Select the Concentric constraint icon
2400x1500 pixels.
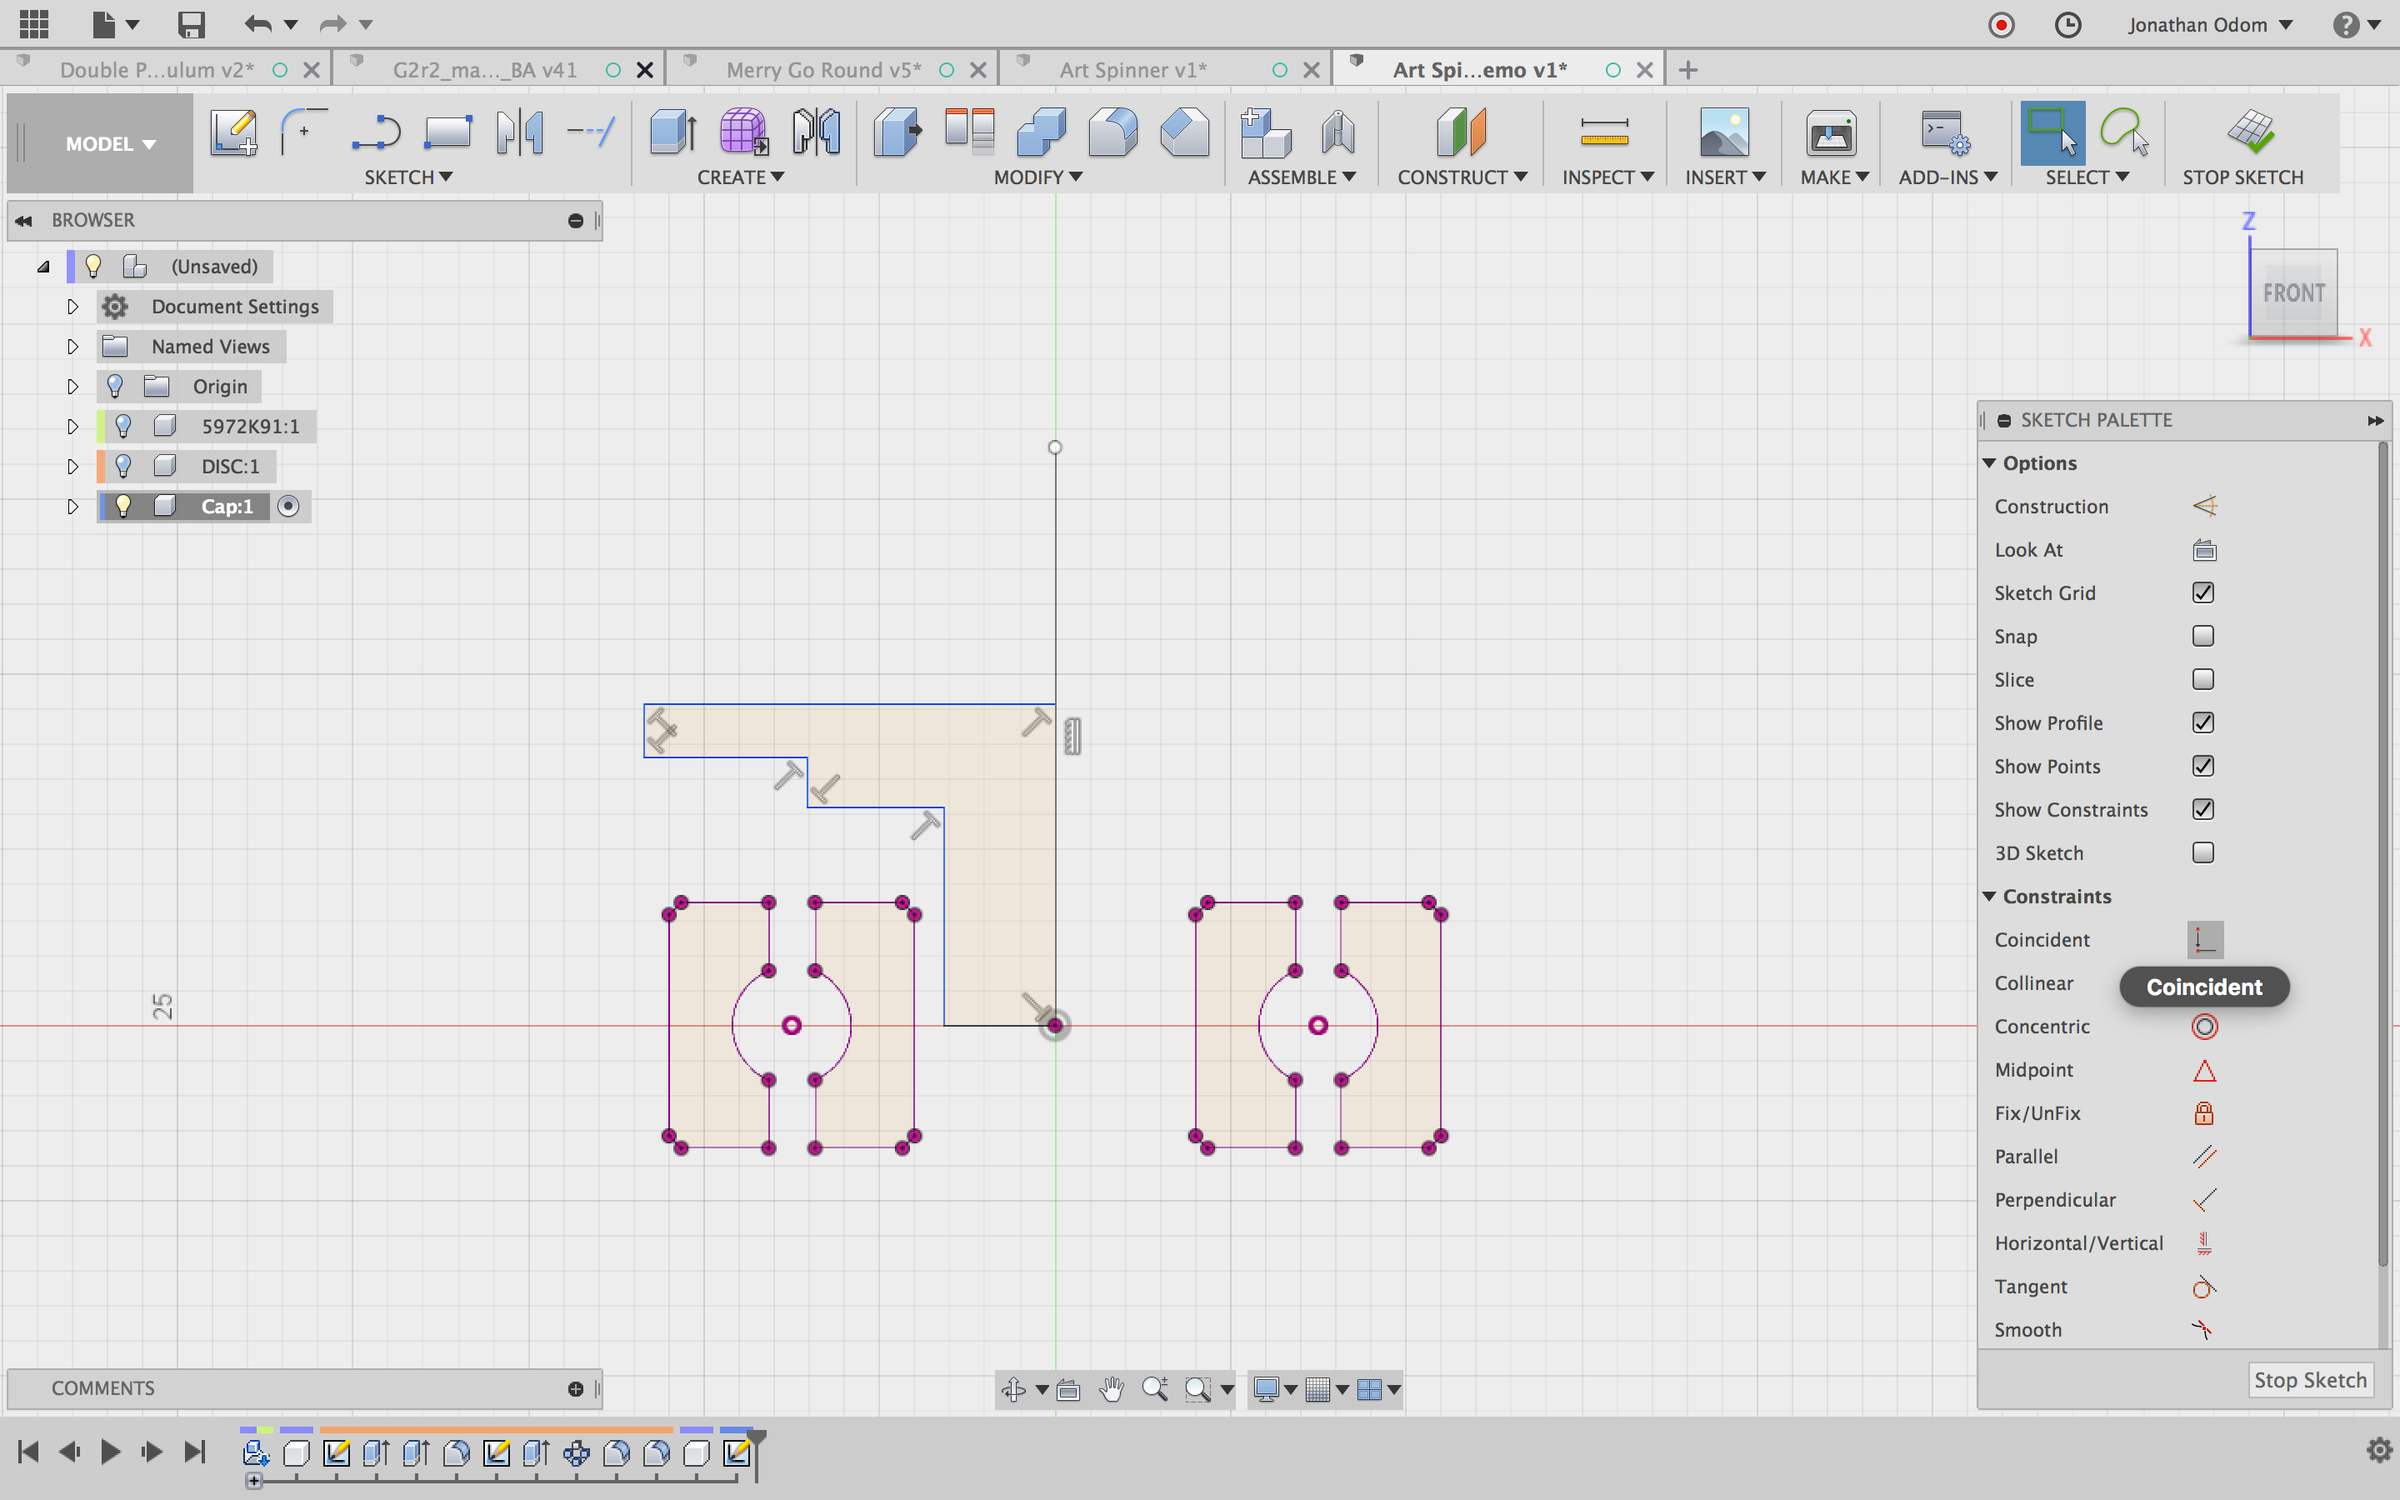point(2204,1026)
